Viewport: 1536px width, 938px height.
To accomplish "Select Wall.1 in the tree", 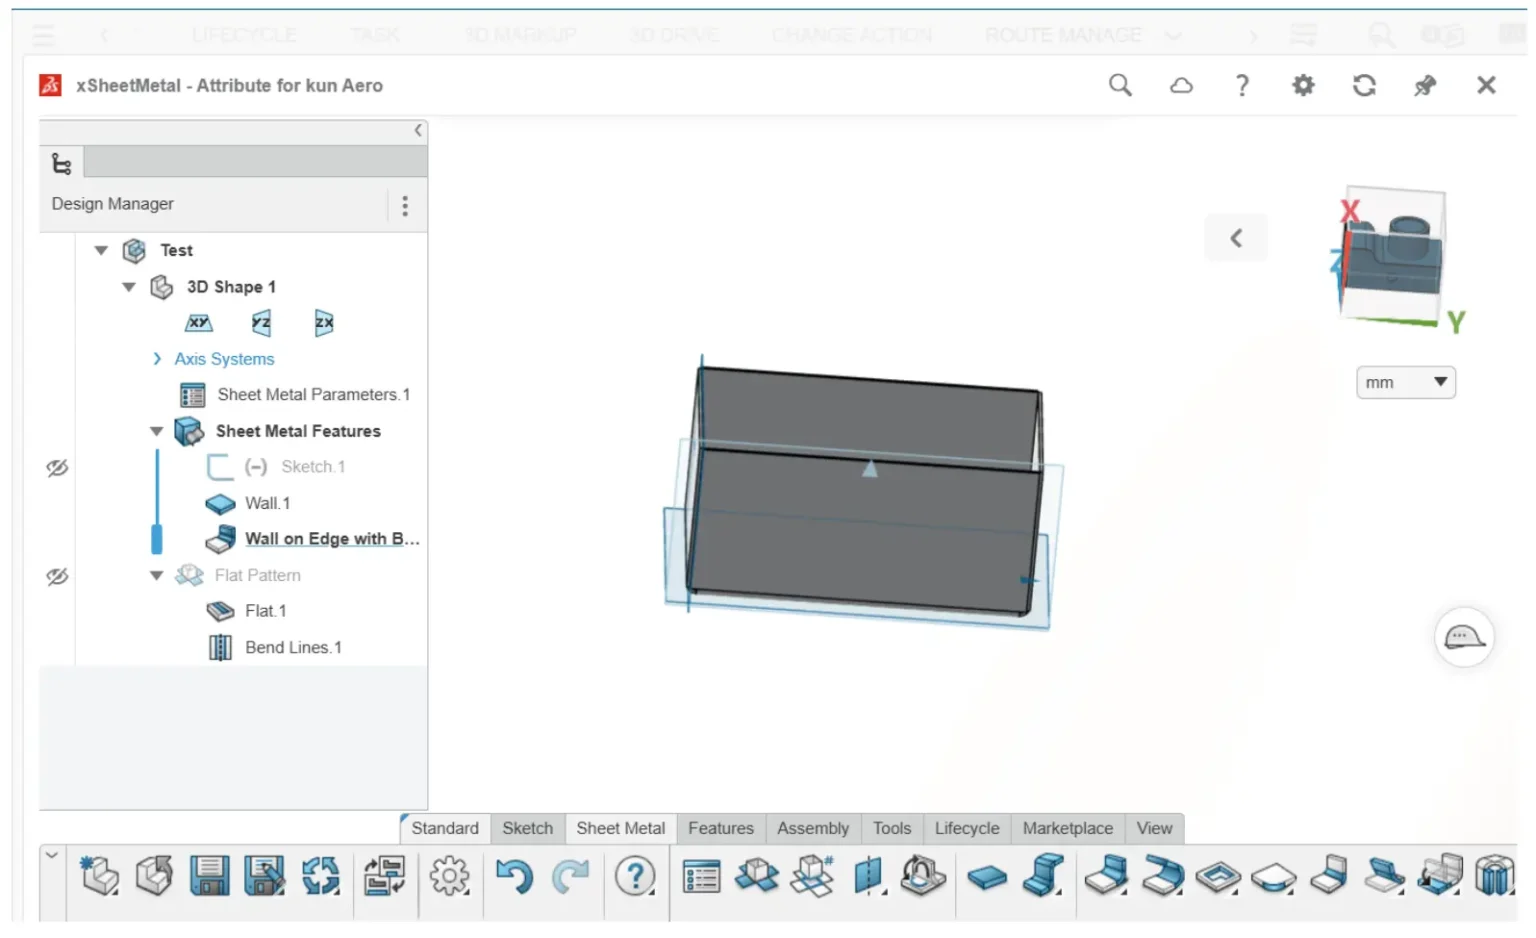I will 267,503.
